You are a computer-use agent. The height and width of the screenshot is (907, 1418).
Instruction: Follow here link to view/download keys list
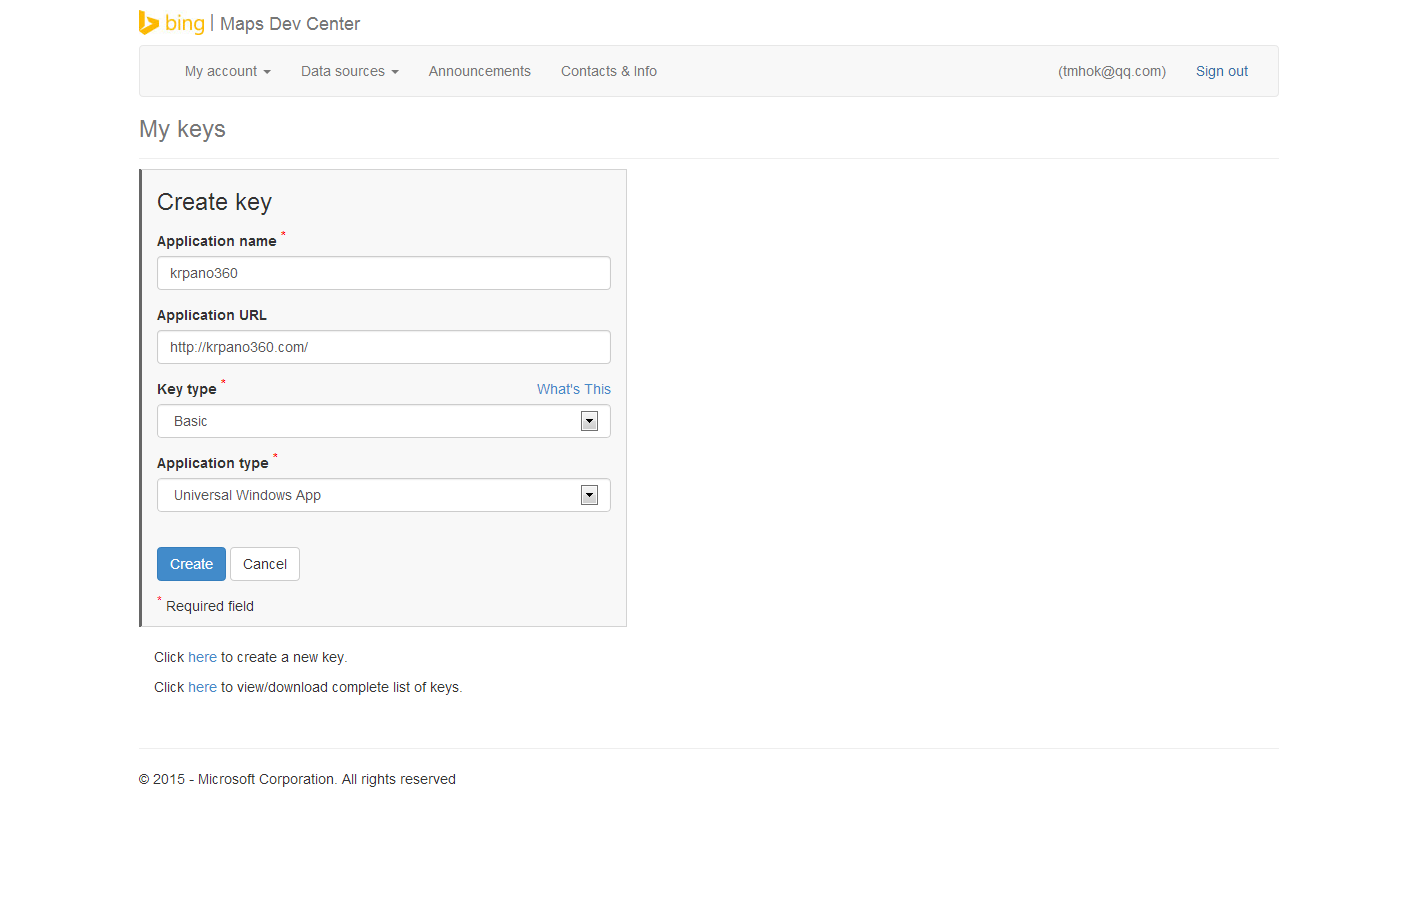point(202,687)
